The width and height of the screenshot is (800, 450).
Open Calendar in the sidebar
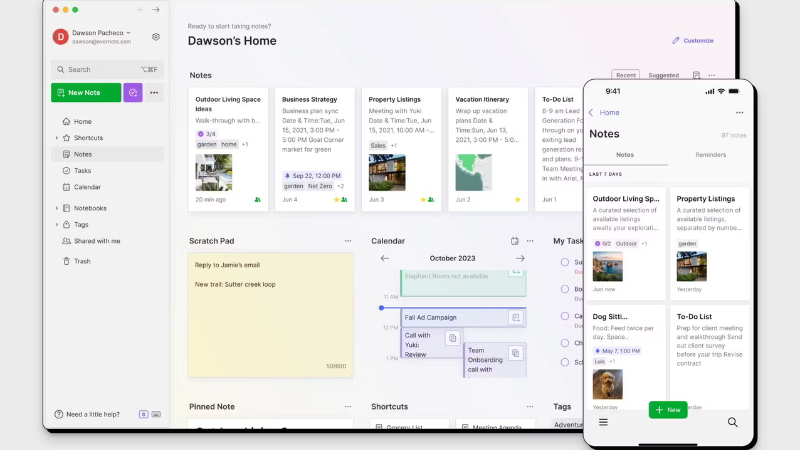tap(107, 187)
